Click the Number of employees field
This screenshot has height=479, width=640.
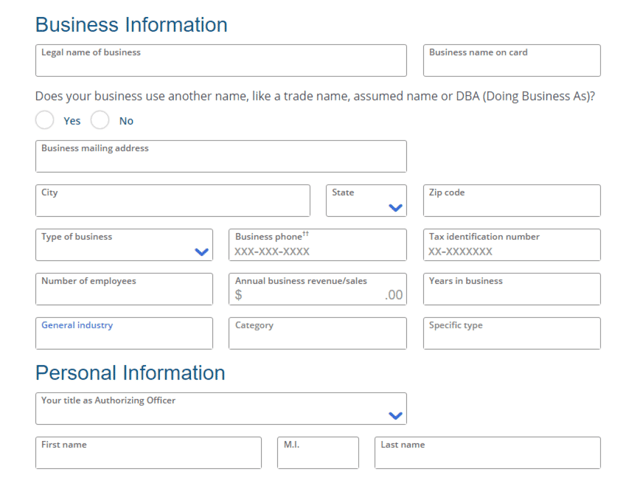pyautogui.click(x=124, y=289)
